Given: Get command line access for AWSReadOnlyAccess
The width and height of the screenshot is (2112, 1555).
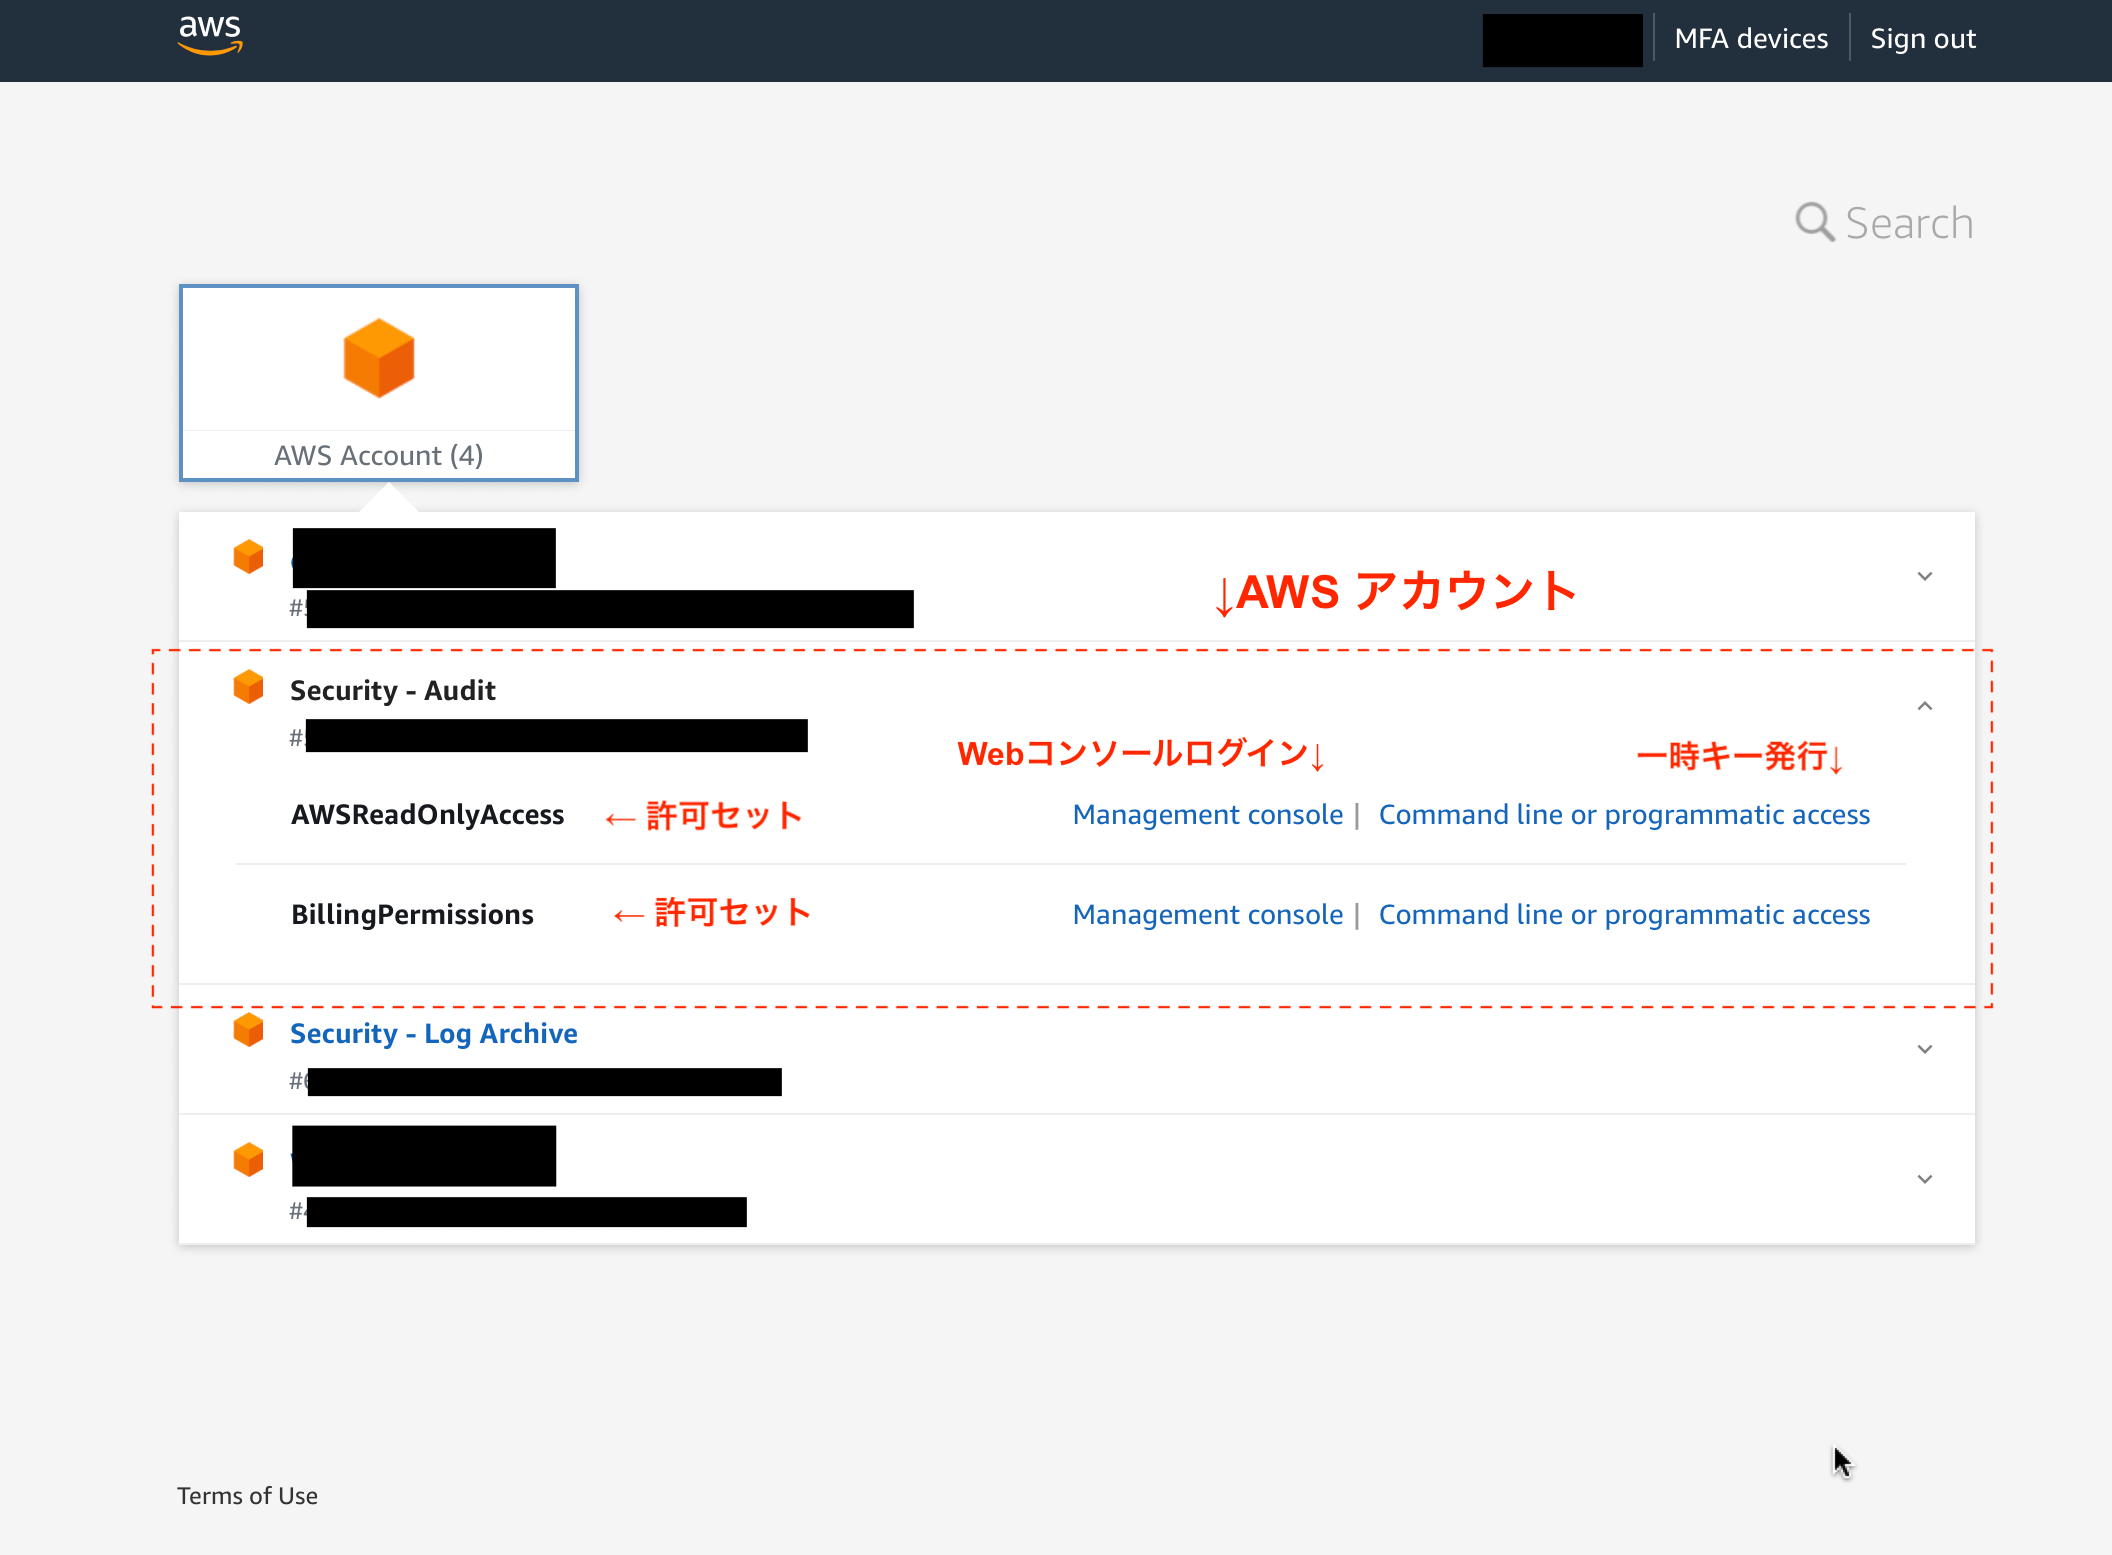Looking at the screenshot, I should (1624, 815).
